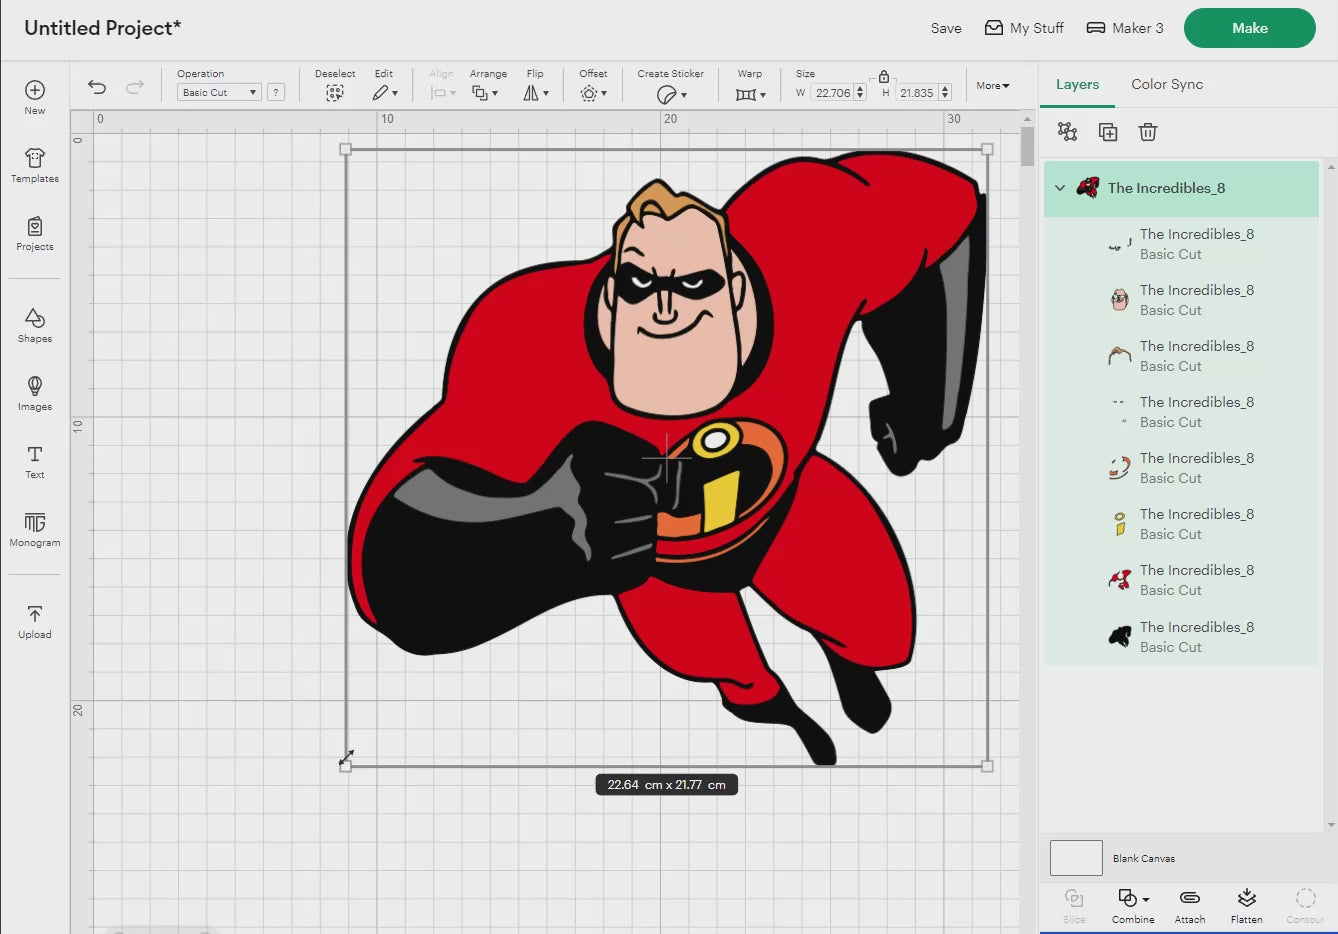
Task: Click the Operation help question mark
Action: (x=276, y=92)
